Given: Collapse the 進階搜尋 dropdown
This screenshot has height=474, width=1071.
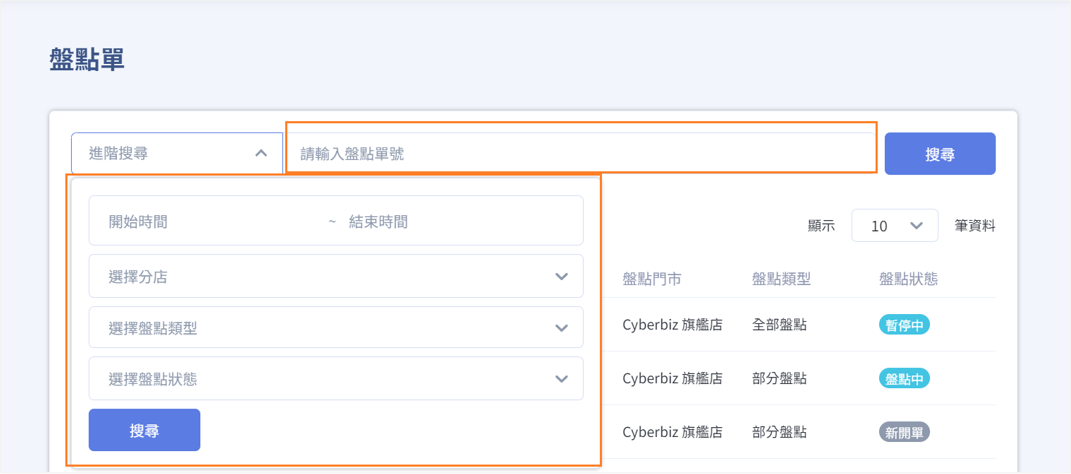Looking at the screenshot, I should (x=177, y=154).
